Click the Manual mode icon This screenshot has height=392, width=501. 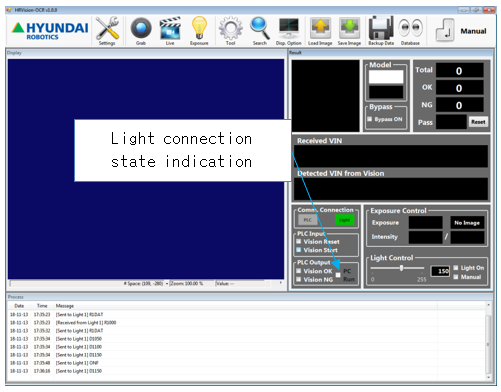445,31
